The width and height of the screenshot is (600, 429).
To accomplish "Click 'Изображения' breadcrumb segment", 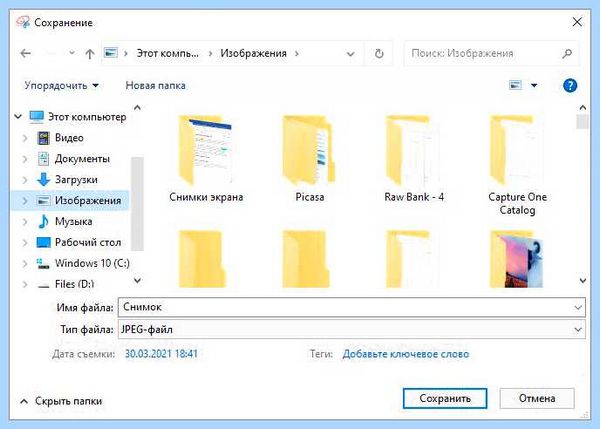I will (x=253, y=53).
